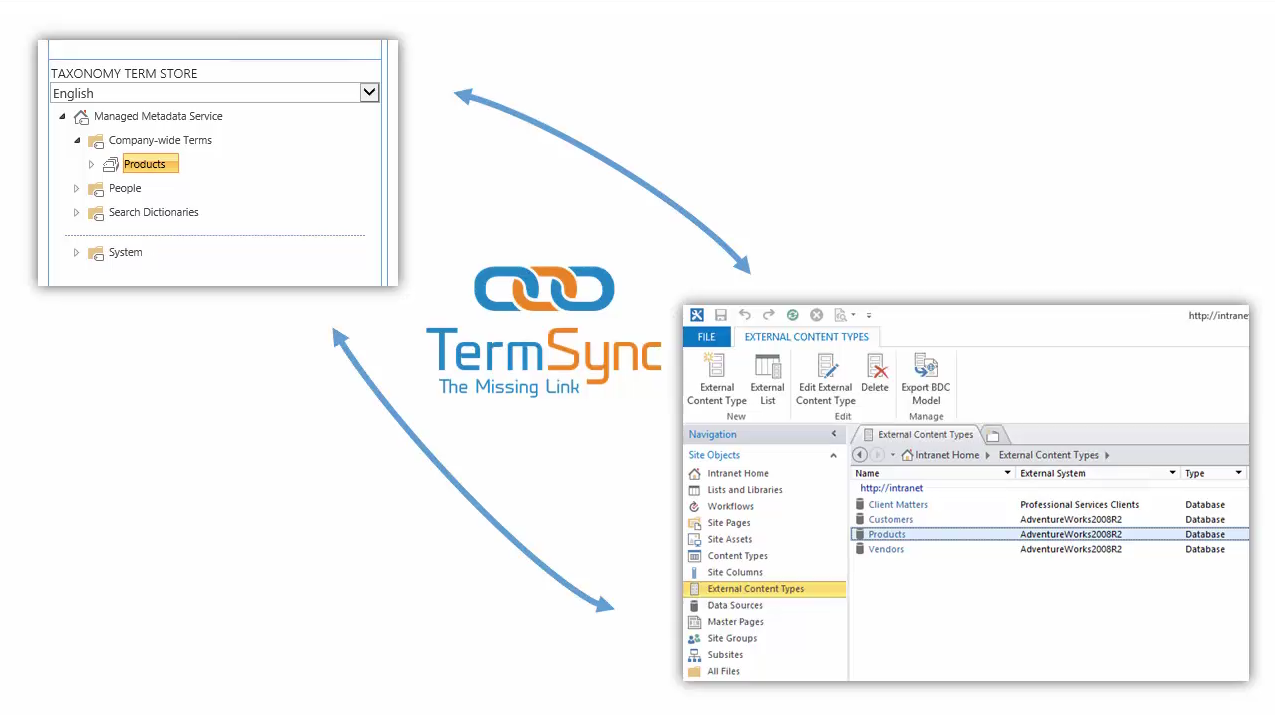Viewport: 1275px width, 715px height.
Task: Open Master Pages in Site Objects
Action: click(x=735, y=622)
